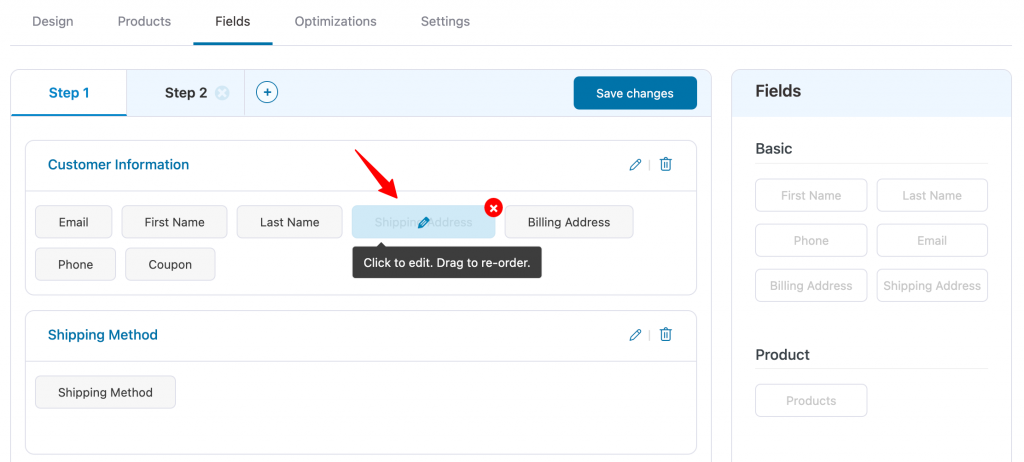Switch to the Products tab
The height and width of the screenshot is (462, 1024).
click(x=144, y=22)
